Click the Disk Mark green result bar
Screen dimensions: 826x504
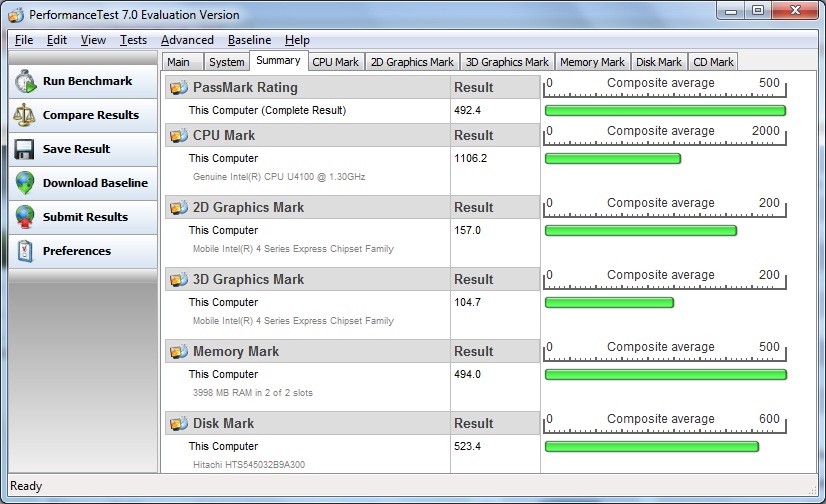(x=652, y=447)
